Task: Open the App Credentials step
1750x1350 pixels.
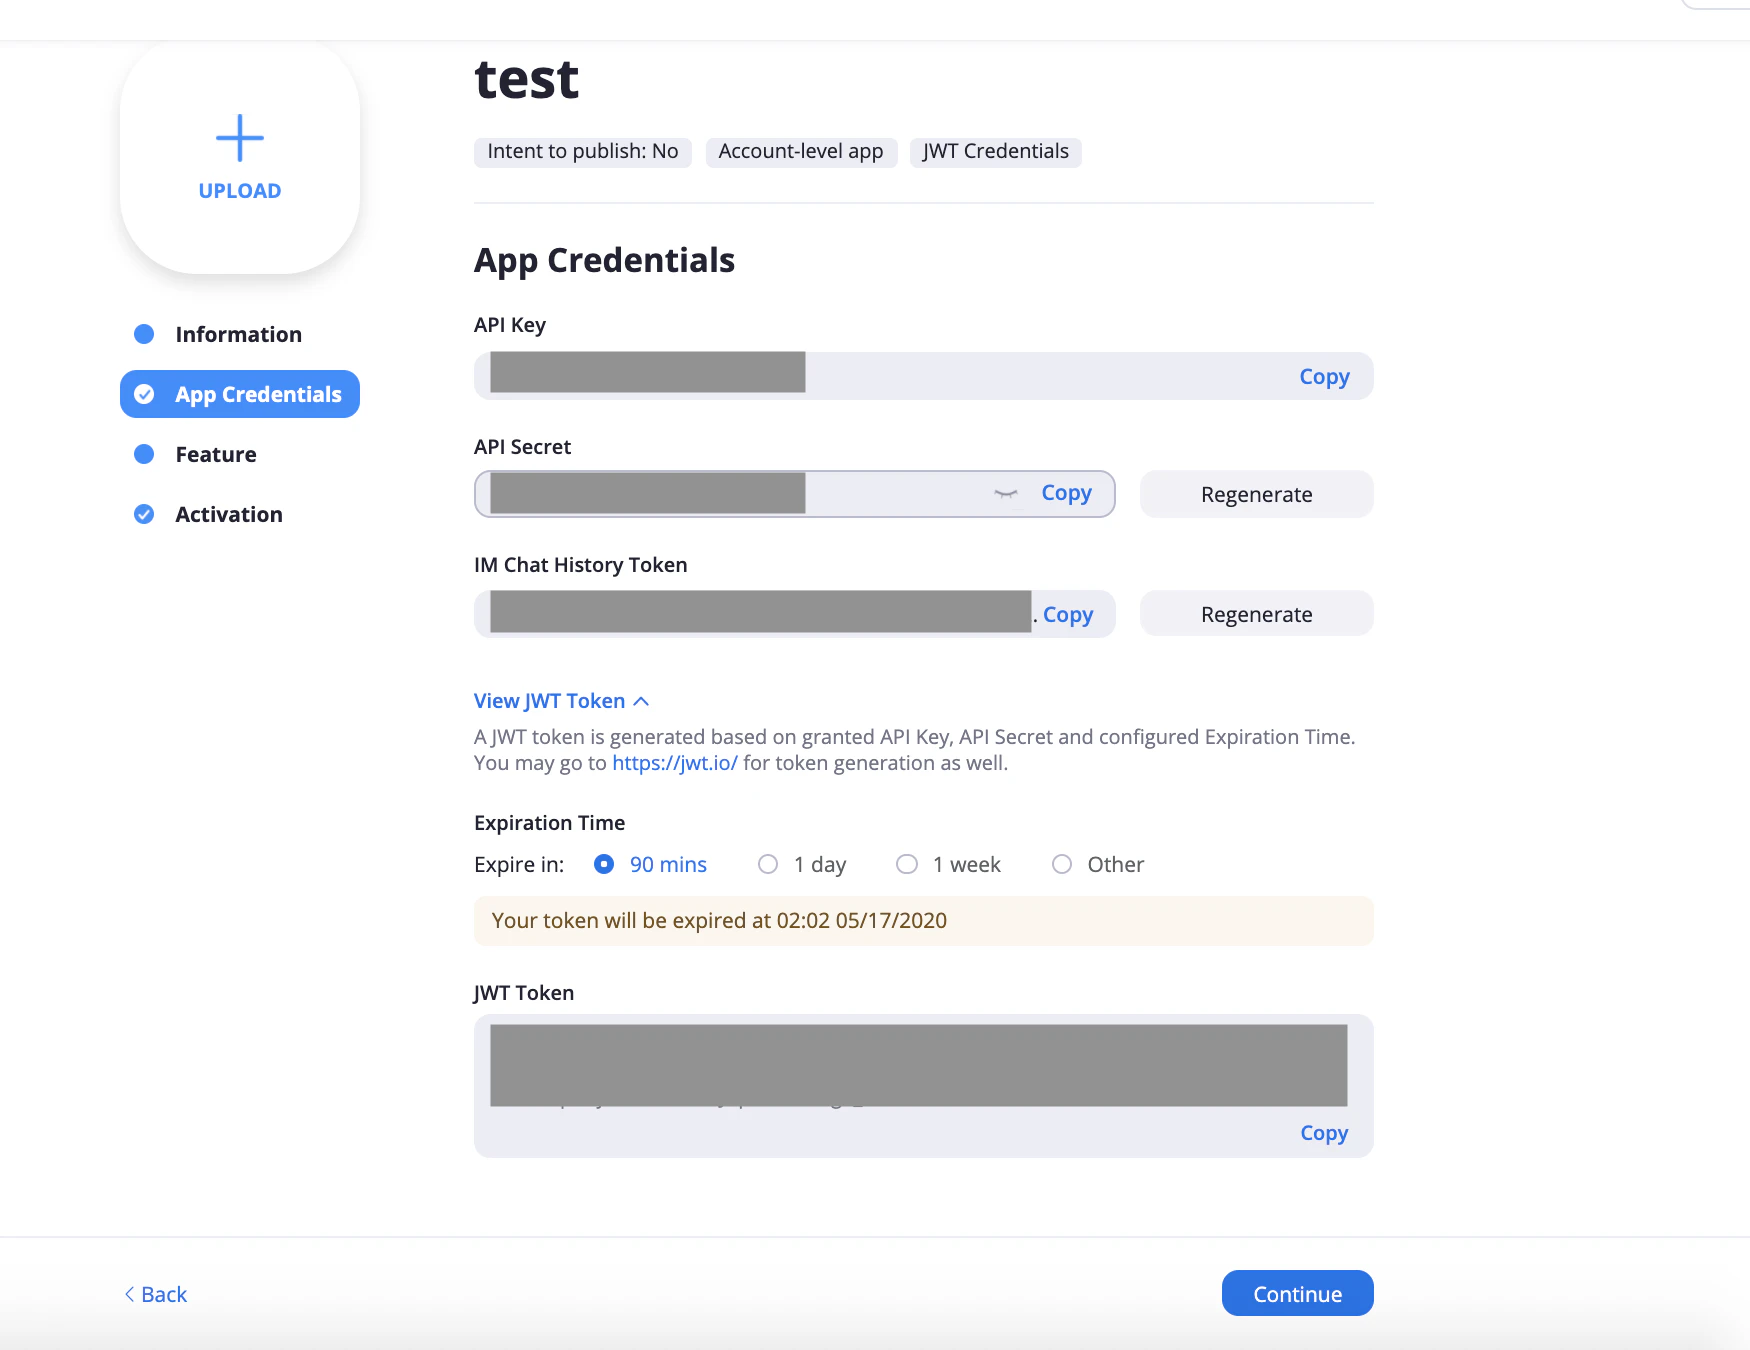Action: (240, 394)
